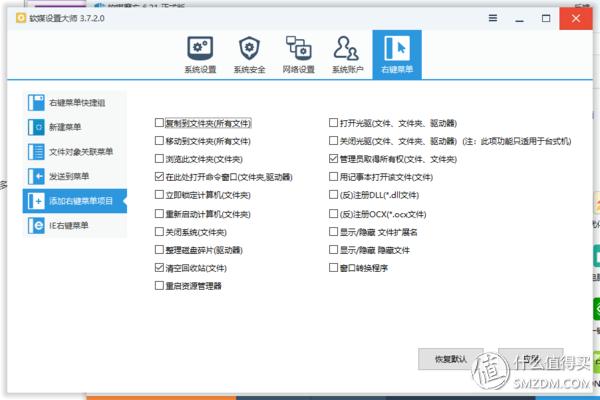Enable 复制到文件夹(所有文件) checkbox

pos(159,123)
